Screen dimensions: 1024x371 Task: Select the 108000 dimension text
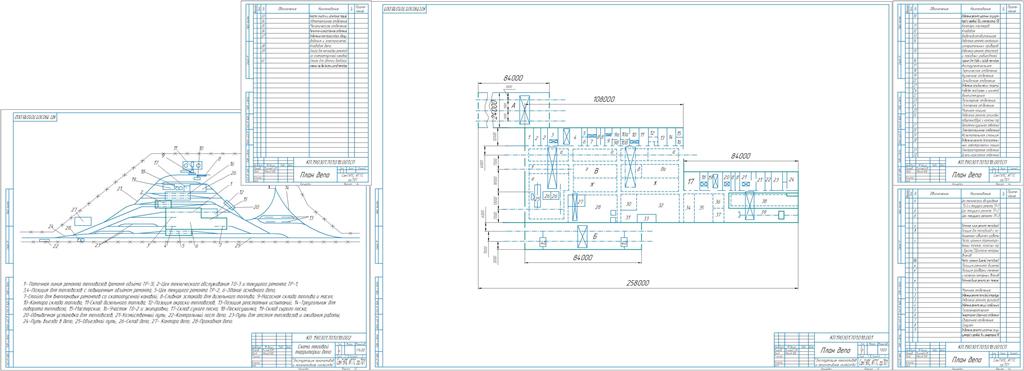[x=604, y=99]
